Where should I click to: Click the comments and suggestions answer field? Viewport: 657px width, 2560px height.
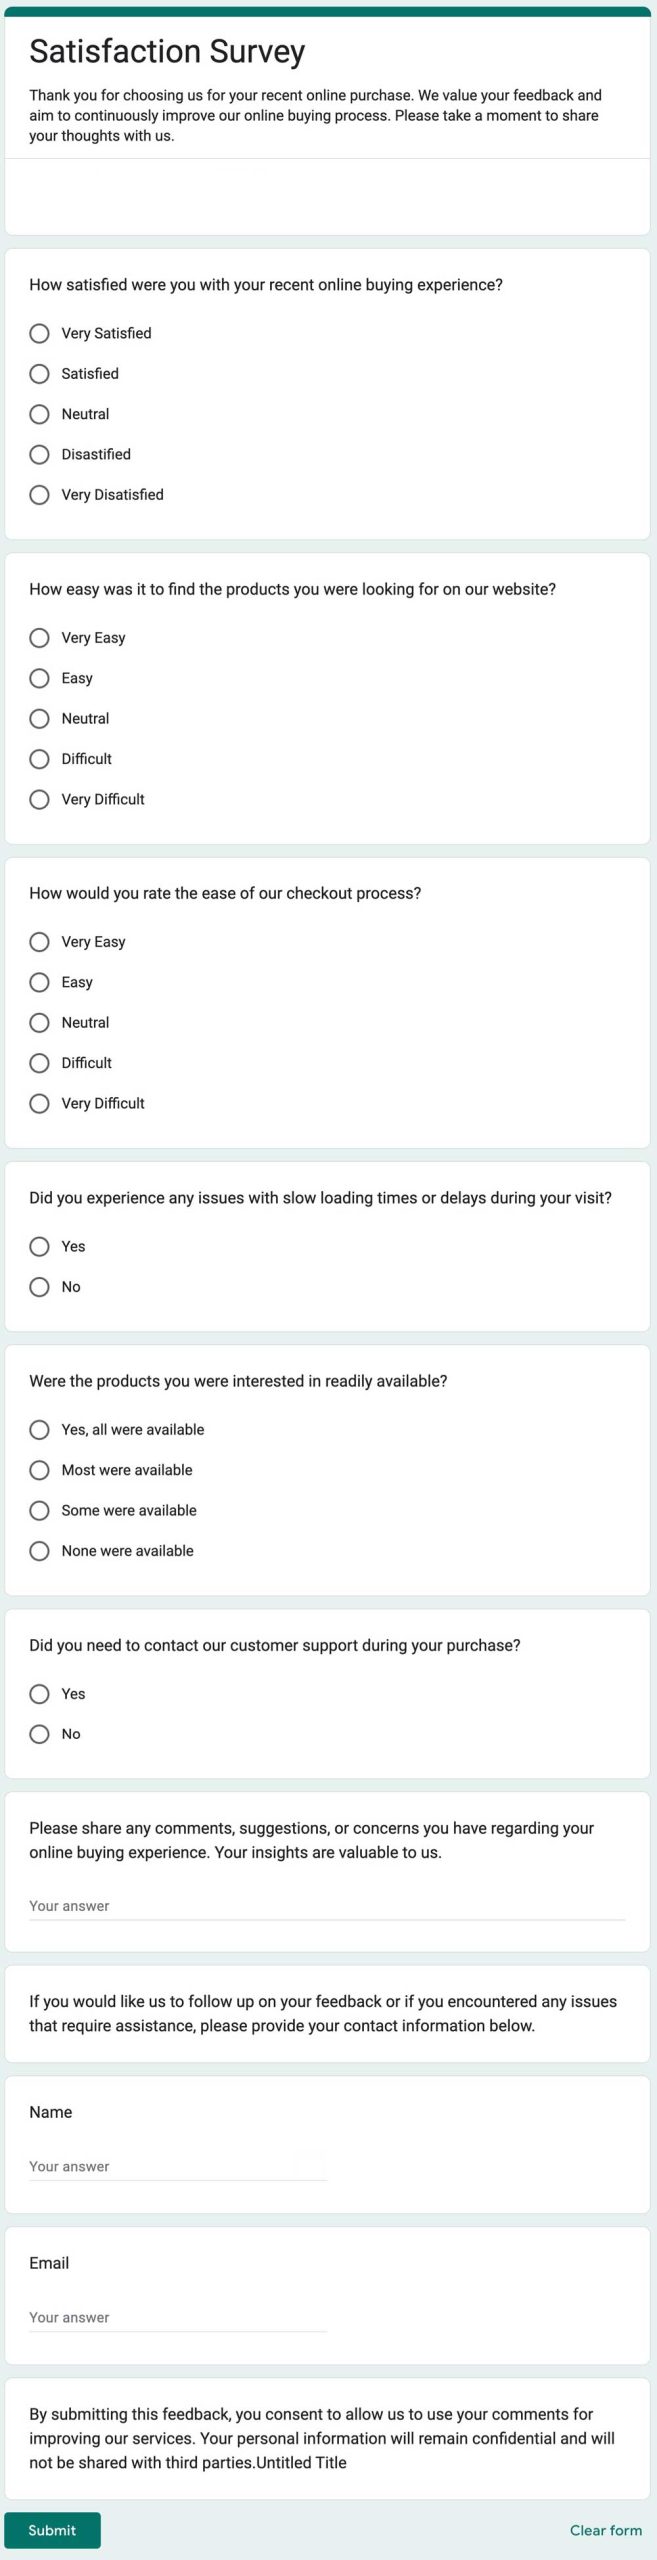point(327,1906)
